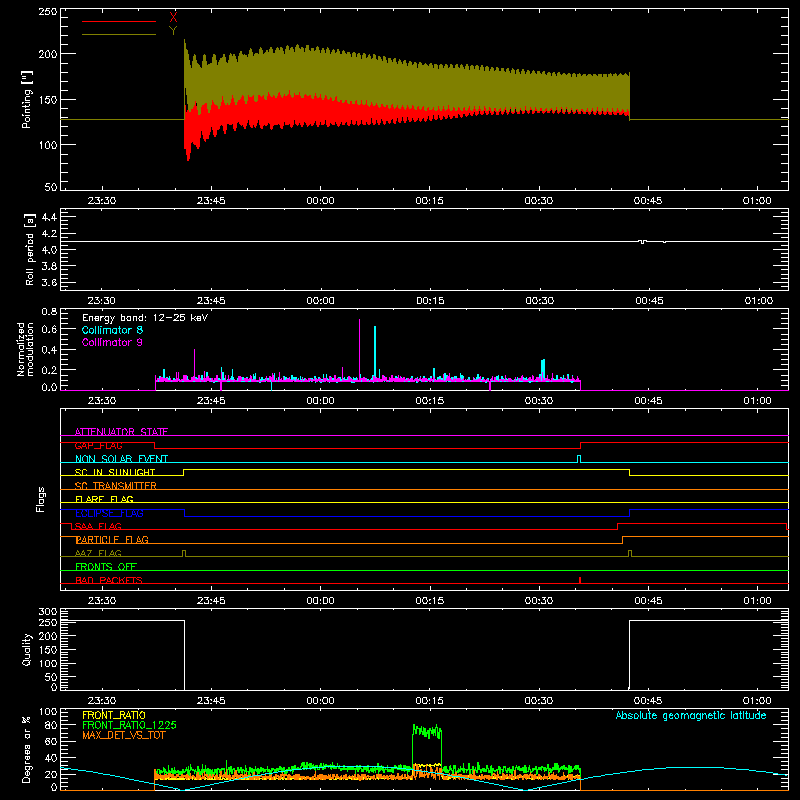Click 00:15 time label under Flags plot
This screenshot has width=800, height=800.
[x=430, y=601]
